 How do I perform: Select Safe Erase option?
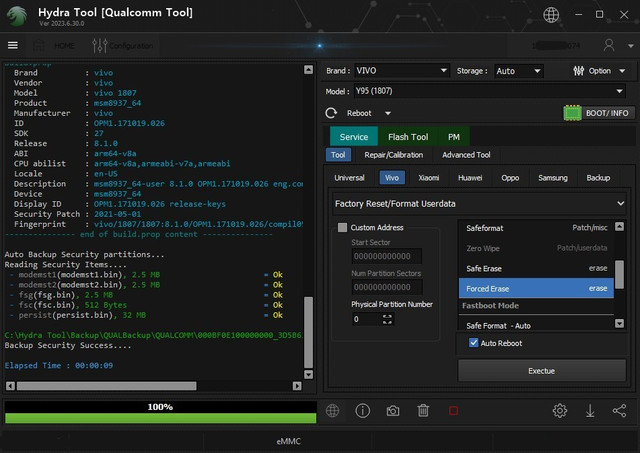536,269
